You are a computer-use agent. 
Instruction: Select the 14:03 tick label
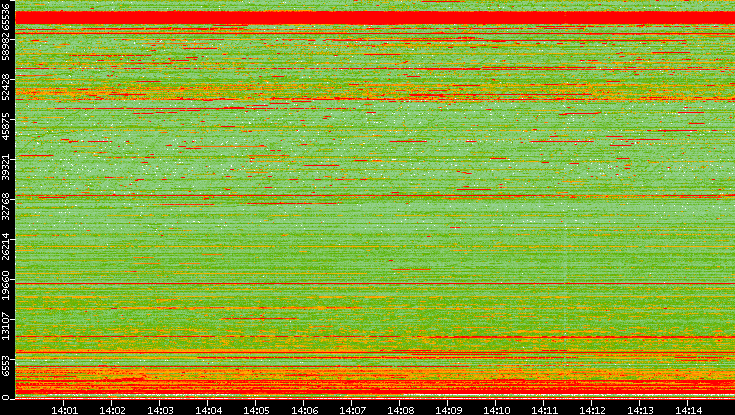160,410
